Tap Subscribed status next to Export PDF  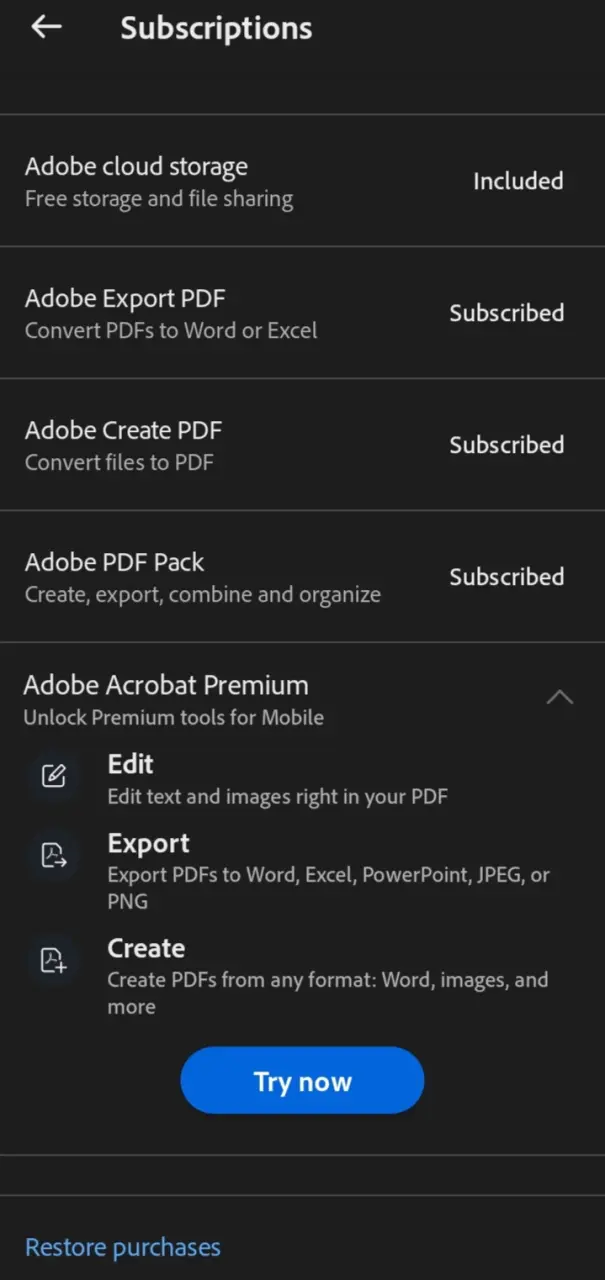pos(506,313)
